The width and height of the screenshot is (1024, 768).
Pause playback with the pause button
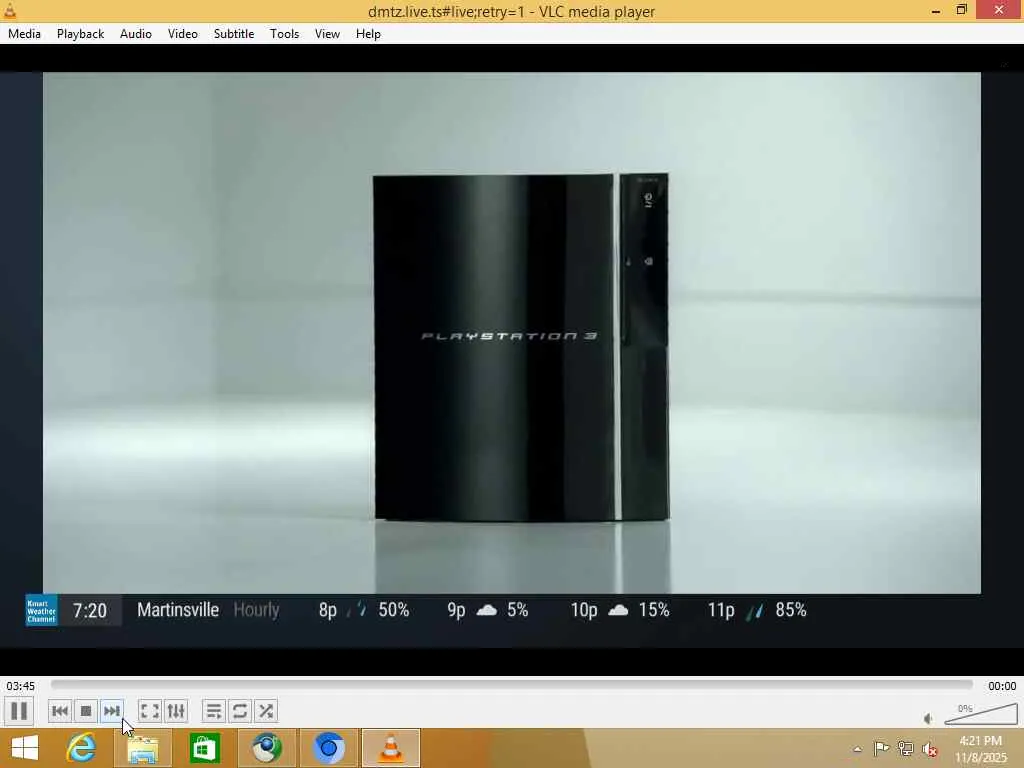[x=19, y=711]
